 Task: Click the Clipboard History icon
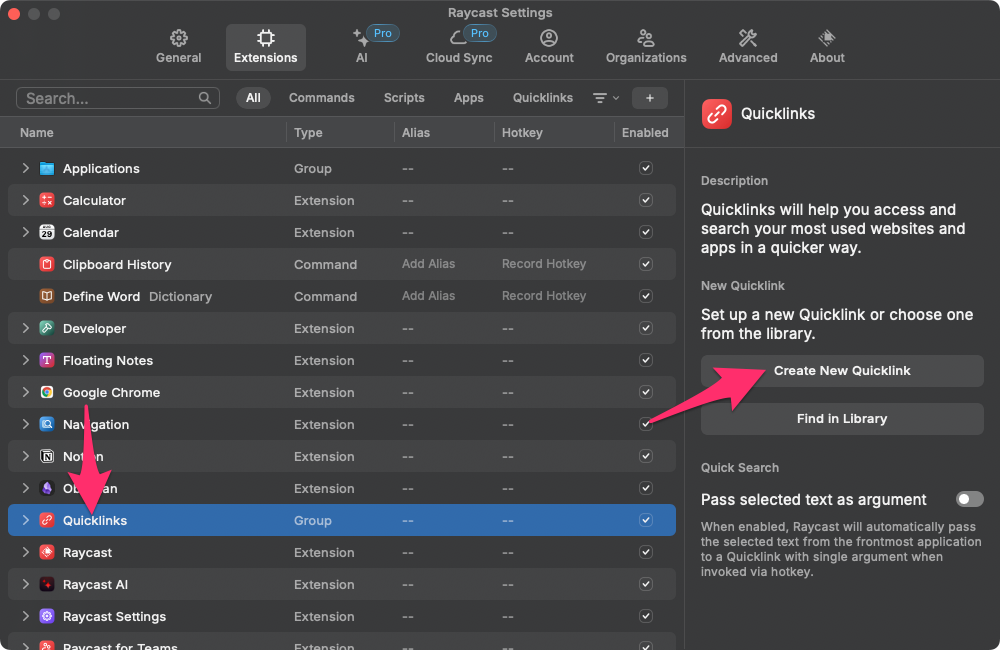coord(47,264)
